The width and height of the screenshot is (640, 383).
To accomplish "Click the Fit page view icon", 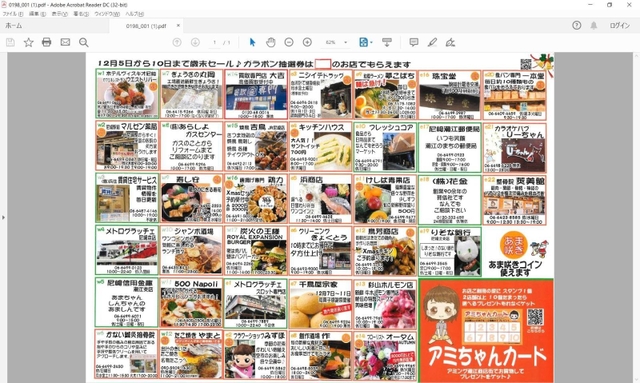I will click(x=363, y=42).
